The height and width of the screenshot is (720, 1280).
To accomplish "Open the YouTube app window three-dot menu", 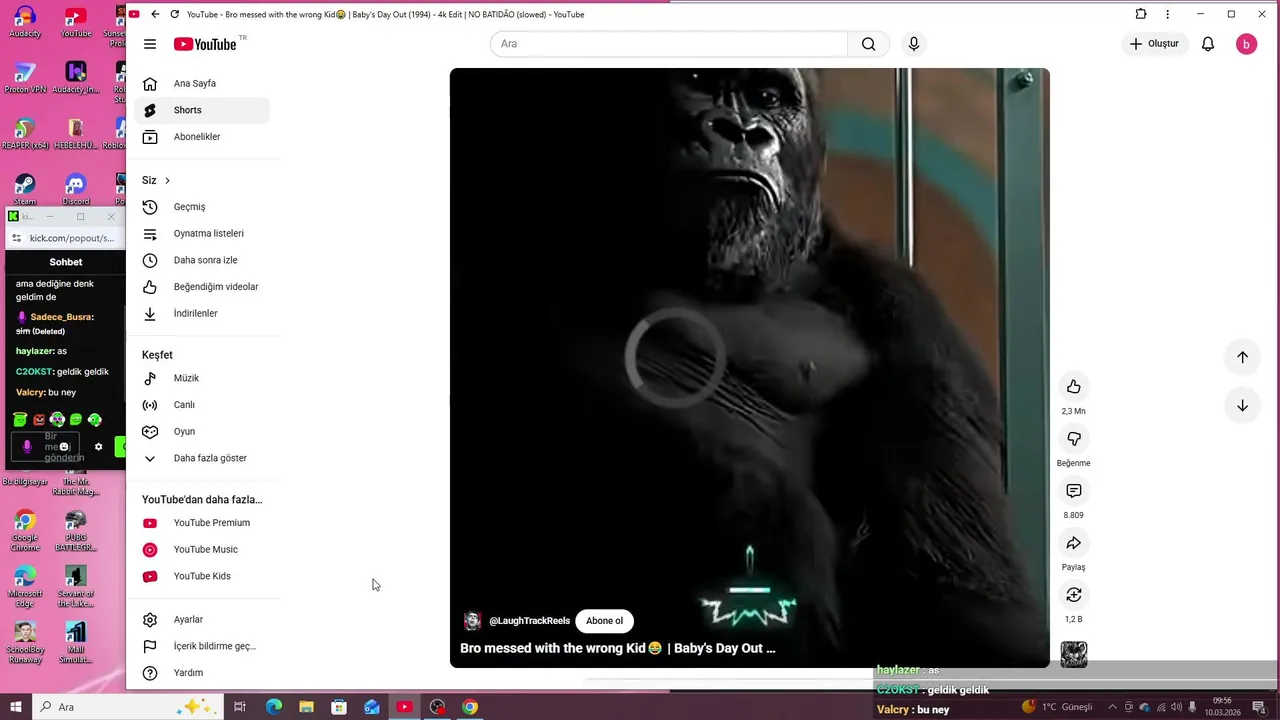I will click(1167, 14).
